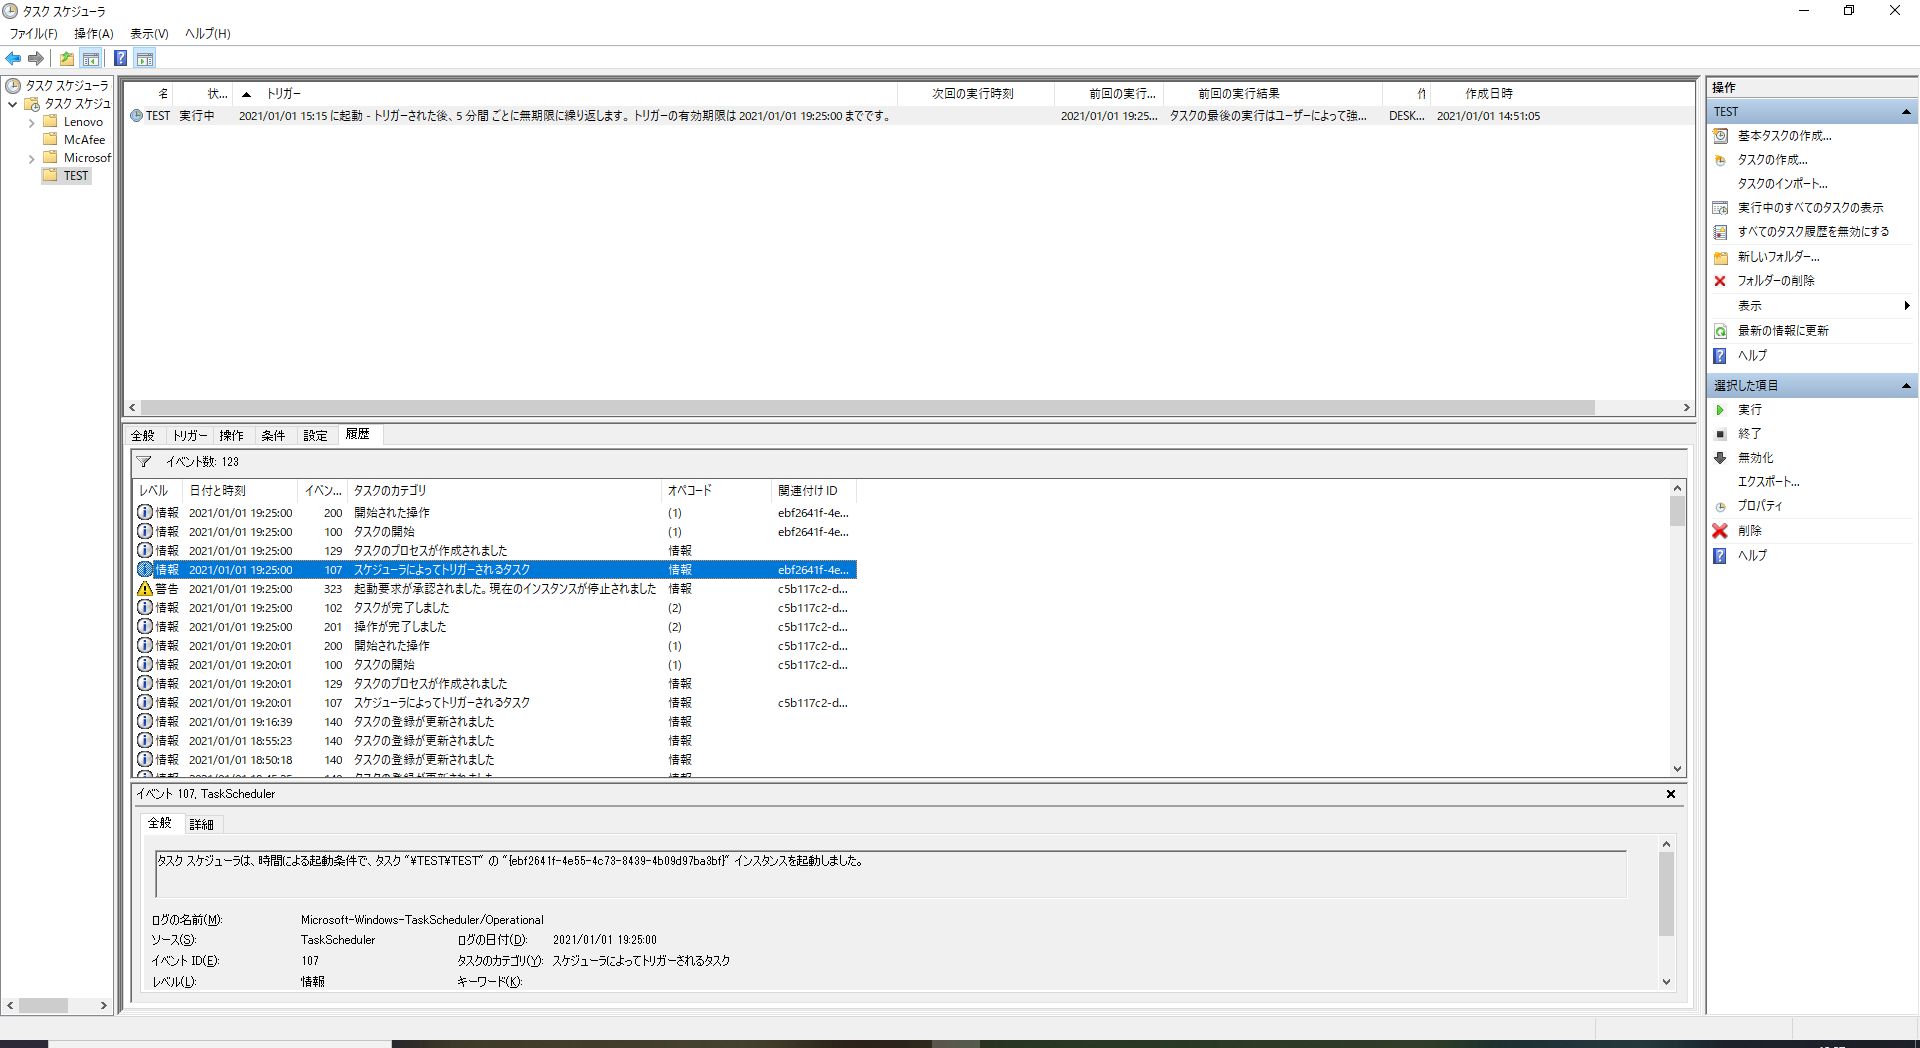
Task: Switch to the 操作 tab
Action: [231, 436]
